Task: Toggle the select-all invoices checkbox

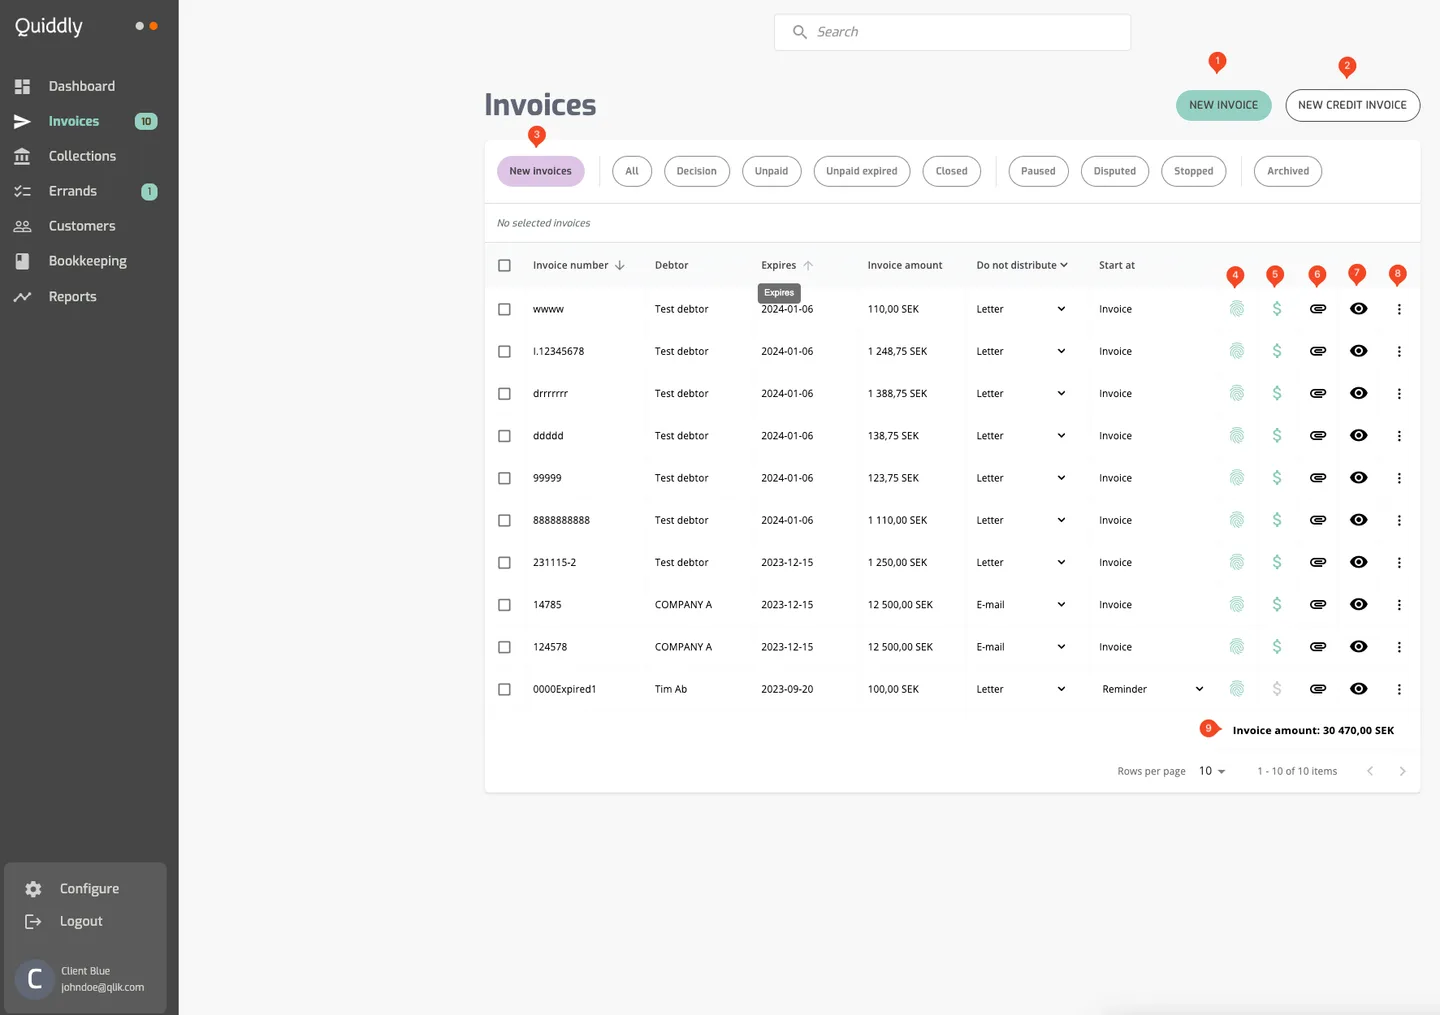Action: (504, 266)
